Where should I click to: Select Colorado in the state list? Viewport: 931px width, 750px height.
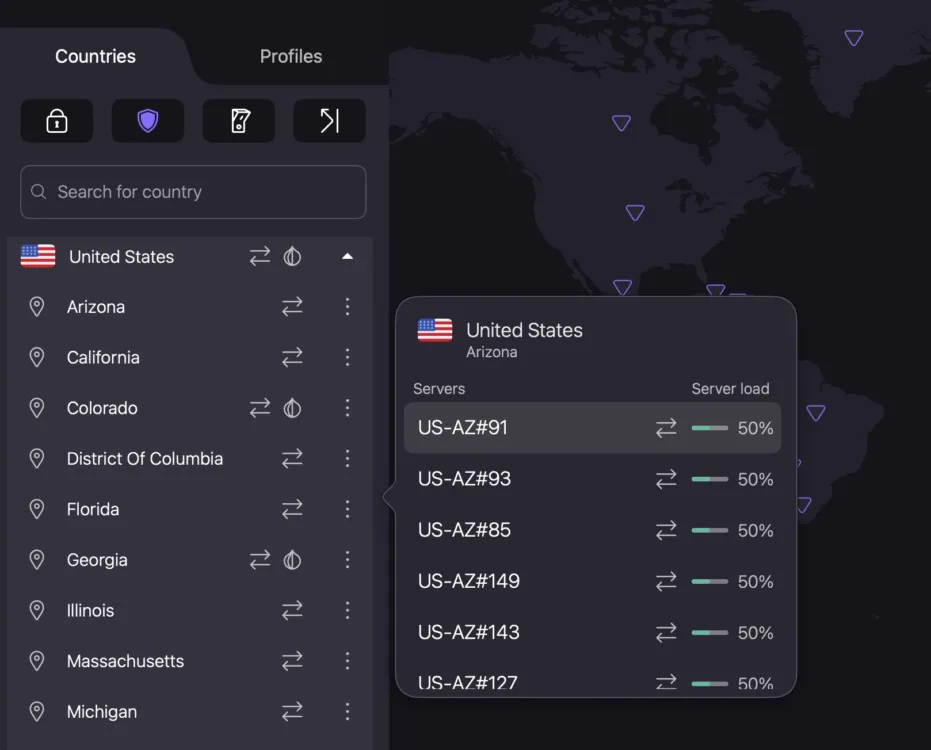tap(102, 408)
